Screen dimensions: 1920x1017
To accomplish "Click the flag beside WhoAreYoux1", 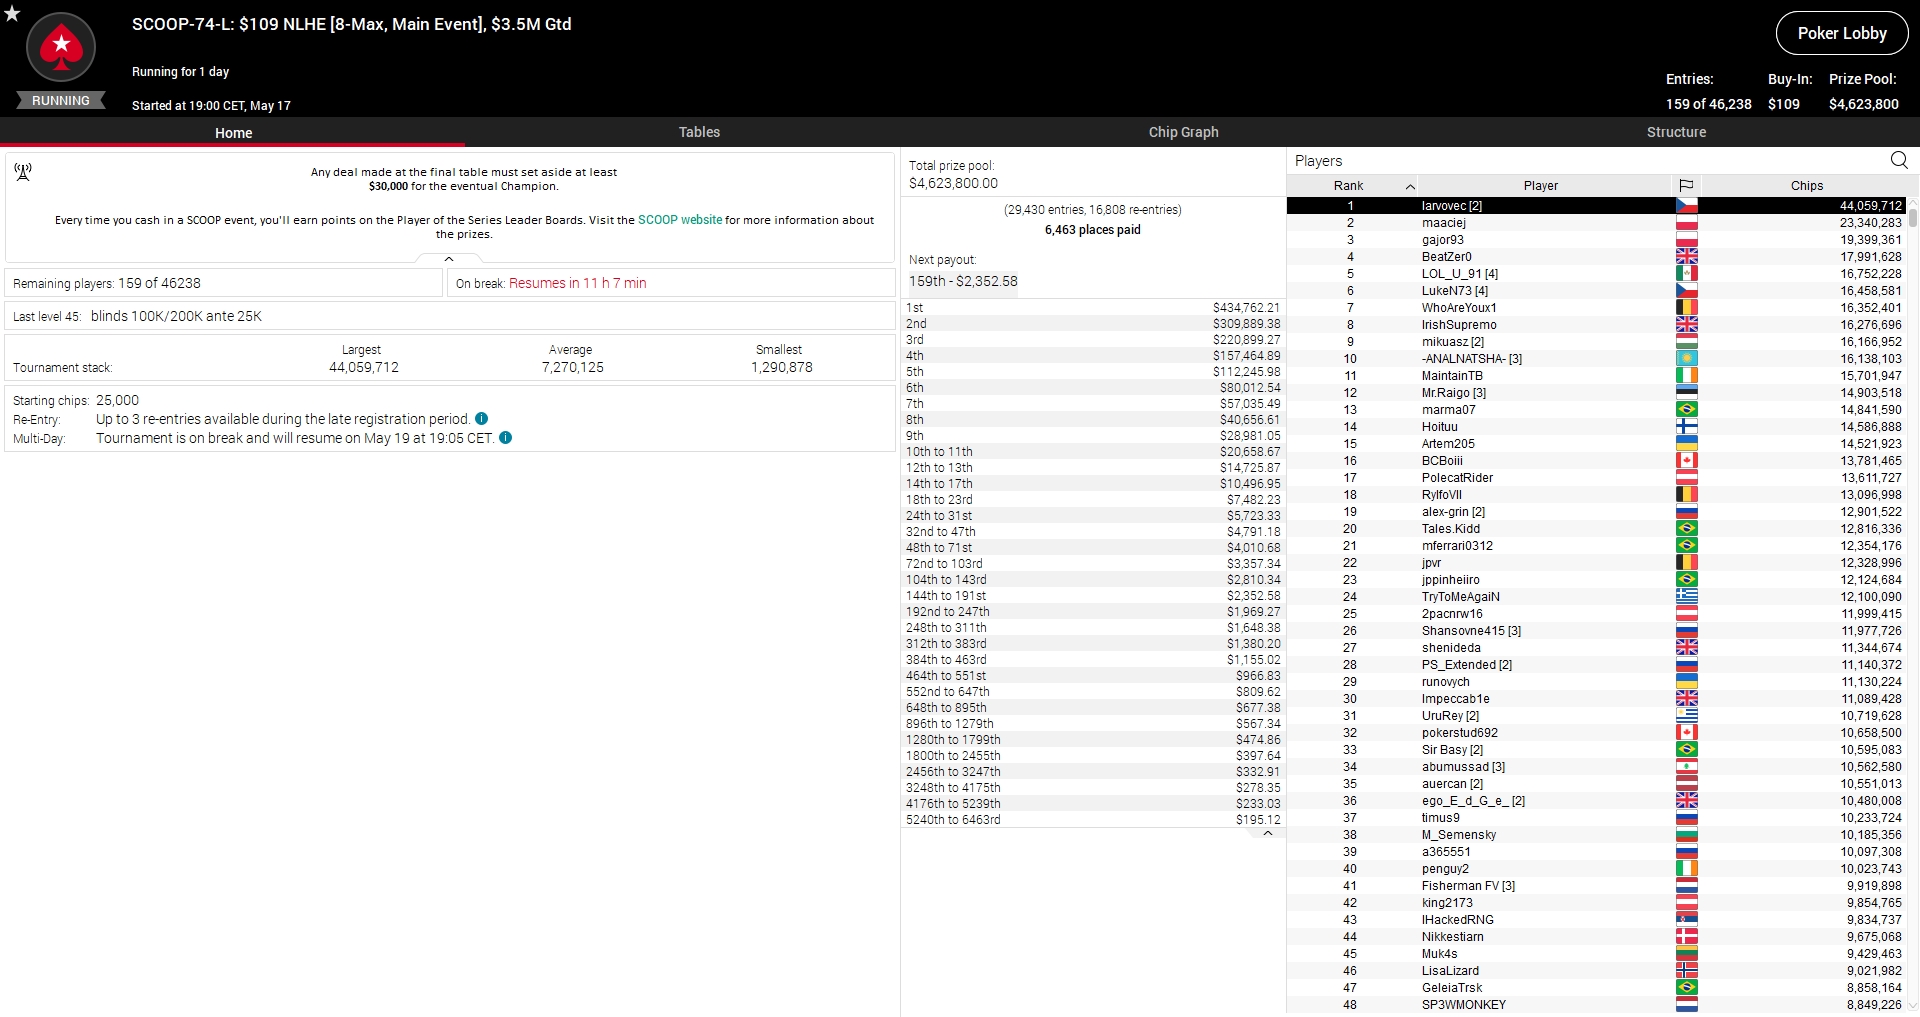I will coord(1687,308).
